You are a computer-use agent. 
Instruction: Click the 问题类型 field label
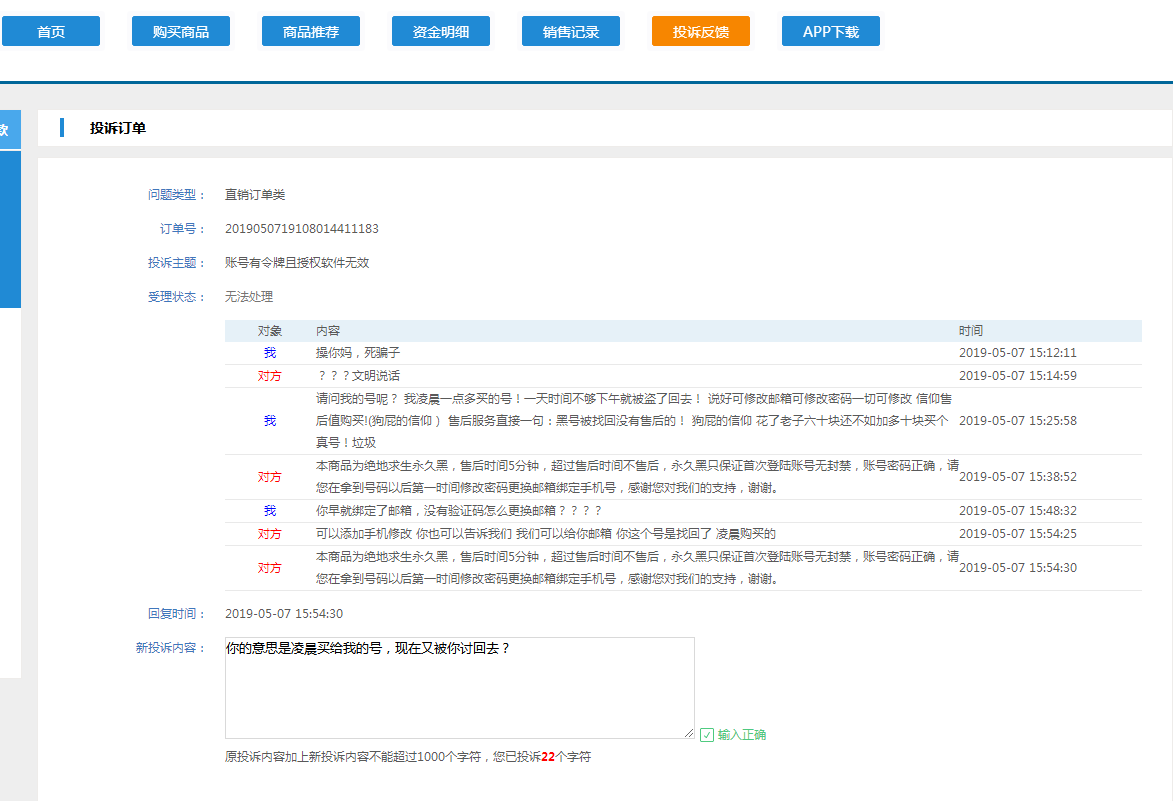[177, 194]
